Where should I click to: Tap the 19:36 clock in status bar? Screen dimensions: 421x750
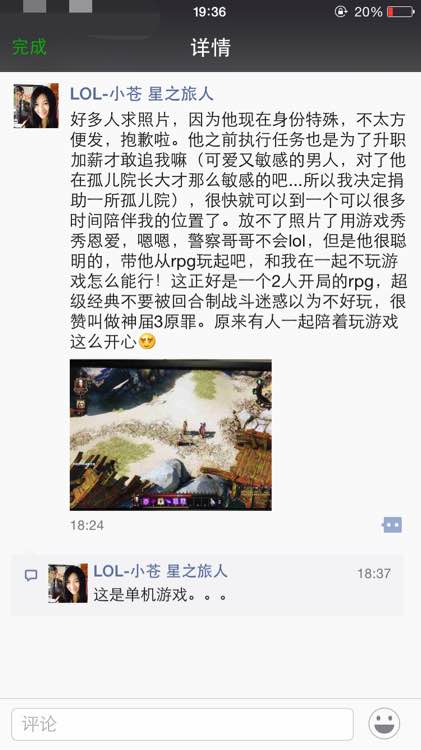210,11
